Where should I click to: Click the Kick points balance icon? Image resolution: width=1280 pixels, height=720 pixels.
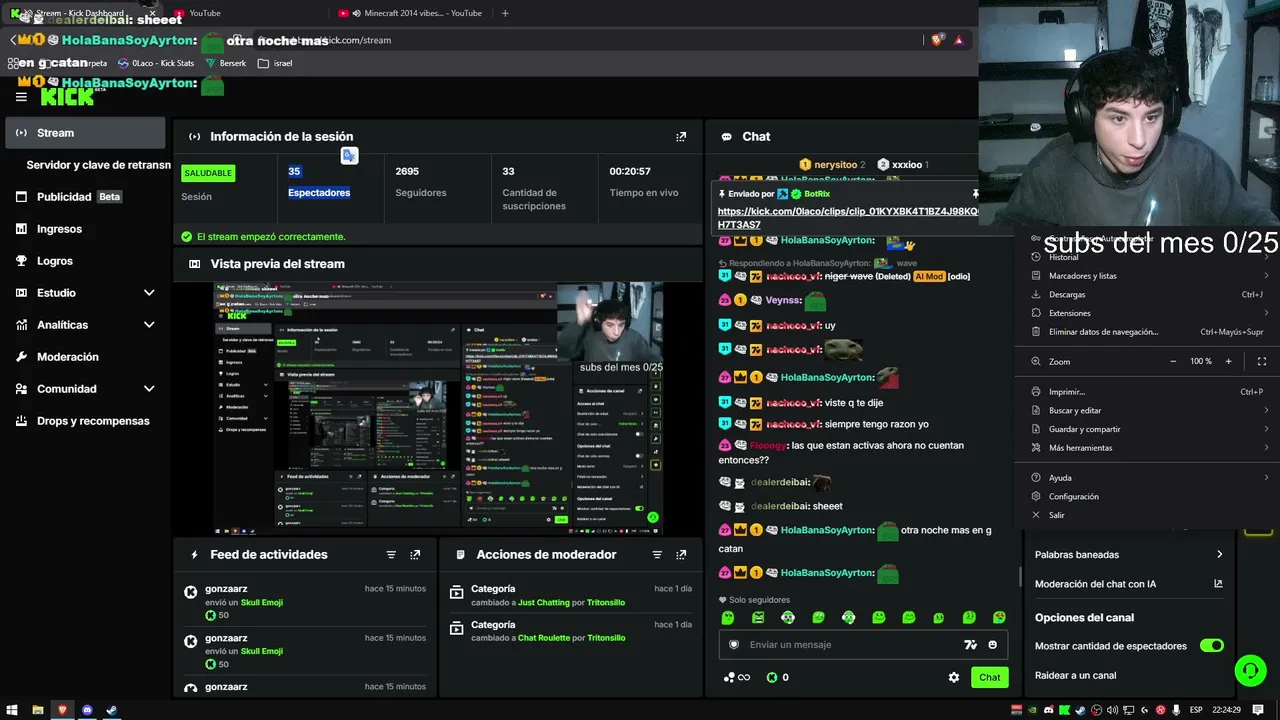[x=772, y=677]
